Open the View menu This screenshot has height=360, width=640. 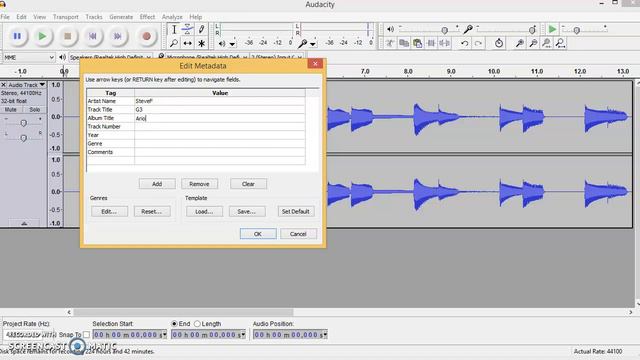pyautogui.click(x=39, y=17)
